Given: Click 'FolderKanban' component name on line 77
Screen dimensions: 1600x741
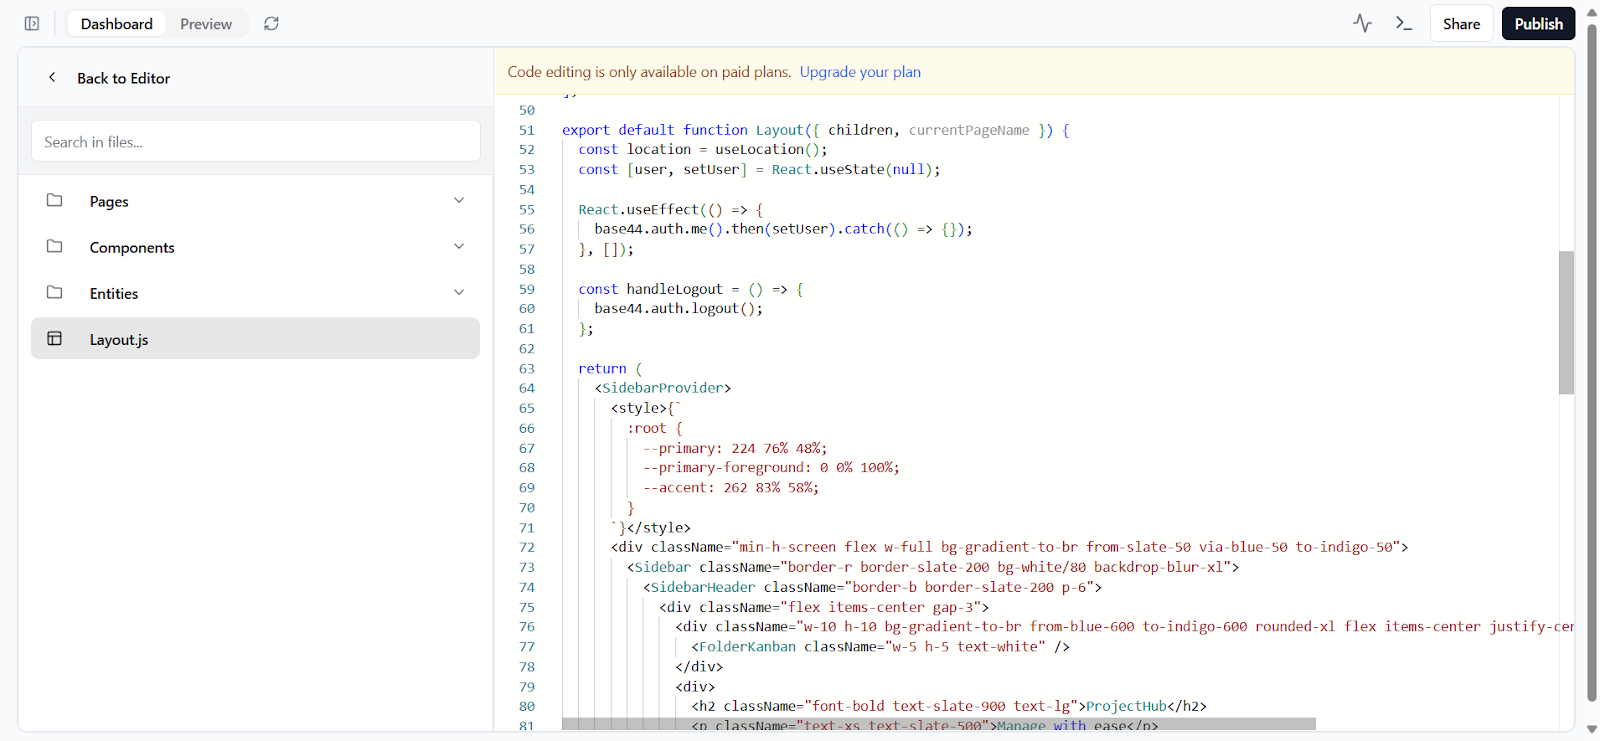Looking at the screenshot, I should 748,647.
